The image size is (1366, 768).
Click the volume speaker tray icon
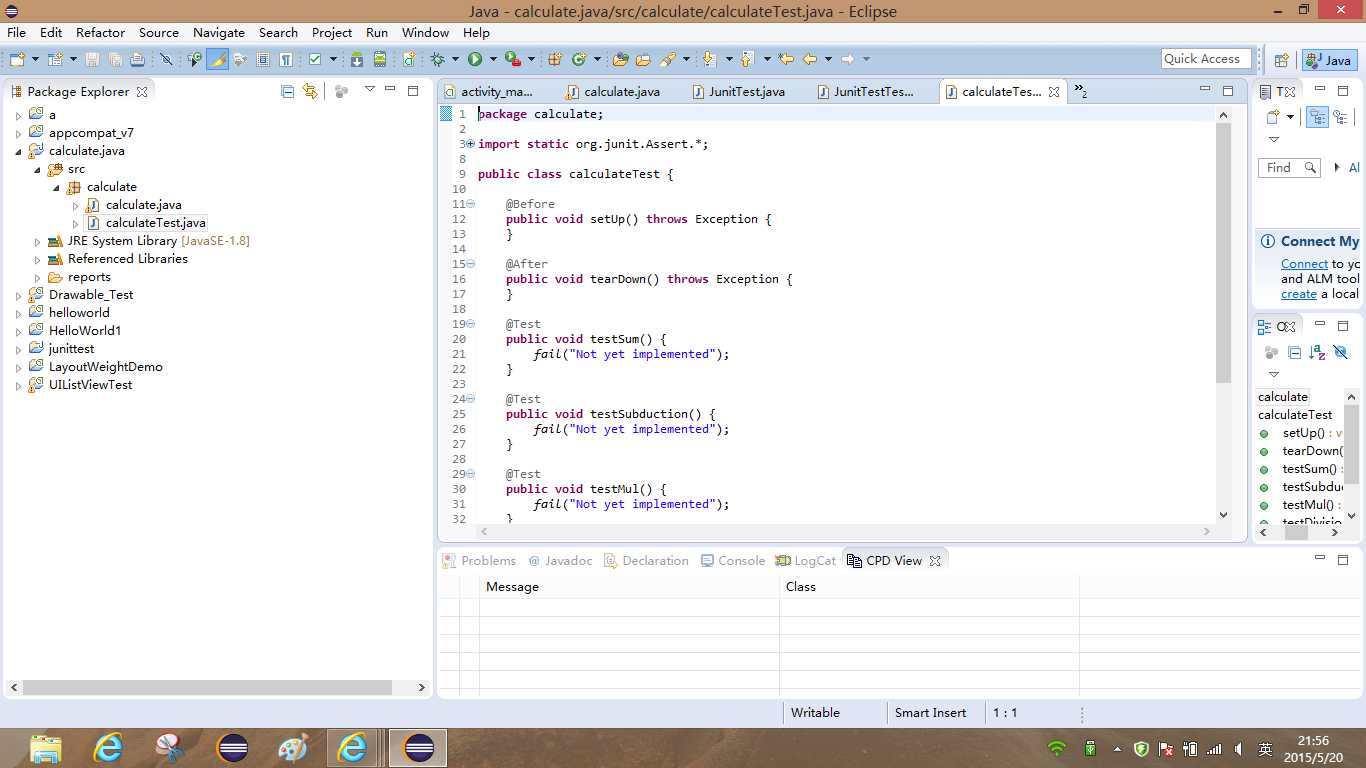tap(1238, 748)
